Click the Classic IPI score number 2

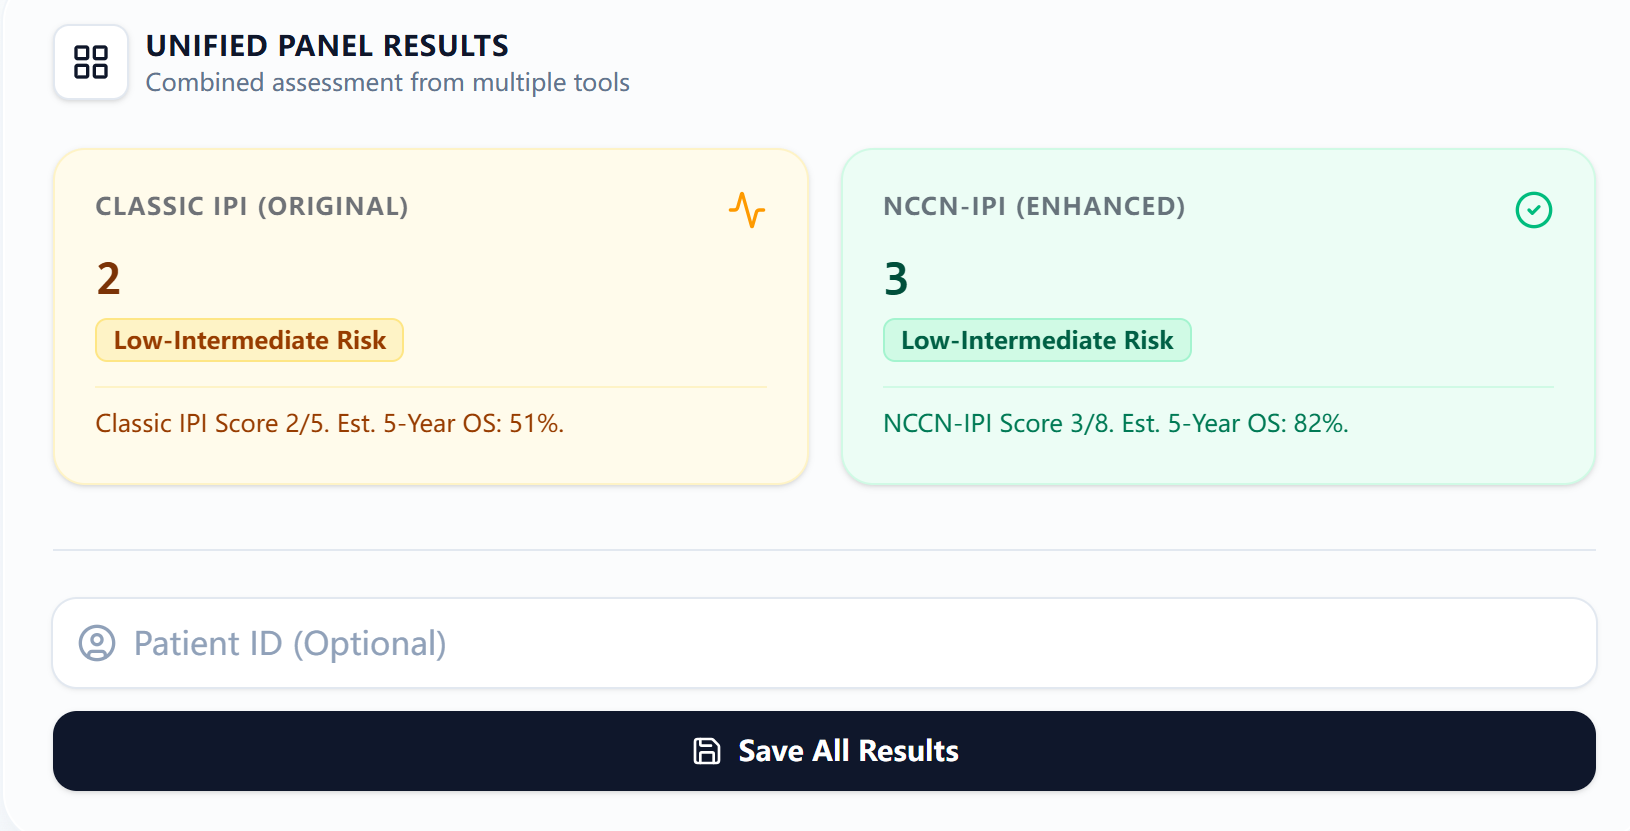pos(108,278)
